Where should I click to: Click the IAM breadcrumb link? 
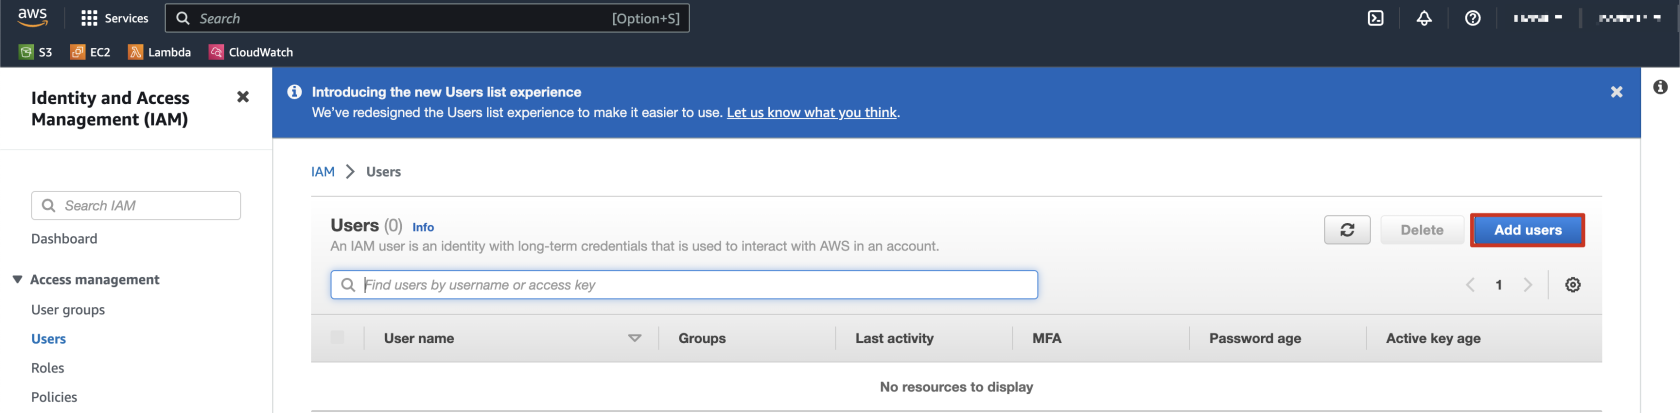tap(323, 172)
